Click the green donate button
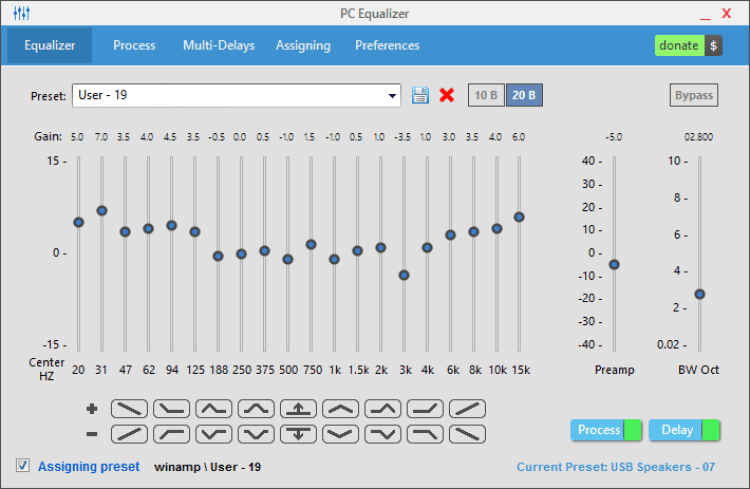This screenshot has width=750, height=489. click(679, 46)
